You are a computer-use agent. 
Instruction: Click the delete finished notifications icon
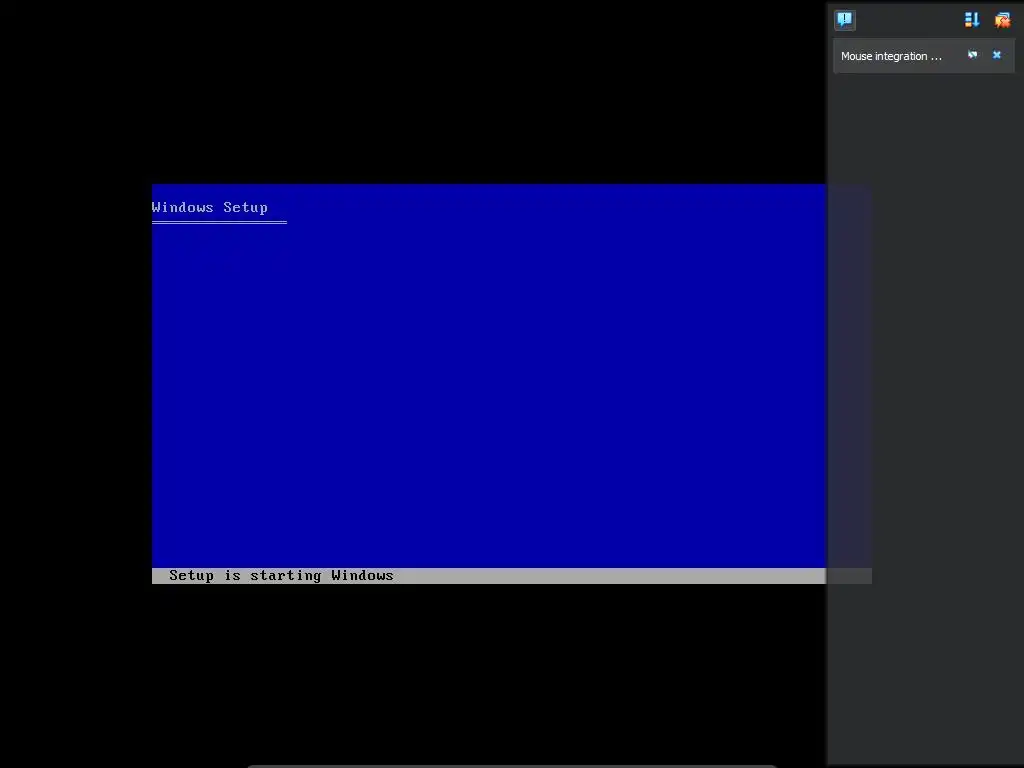click(1002, 20)
